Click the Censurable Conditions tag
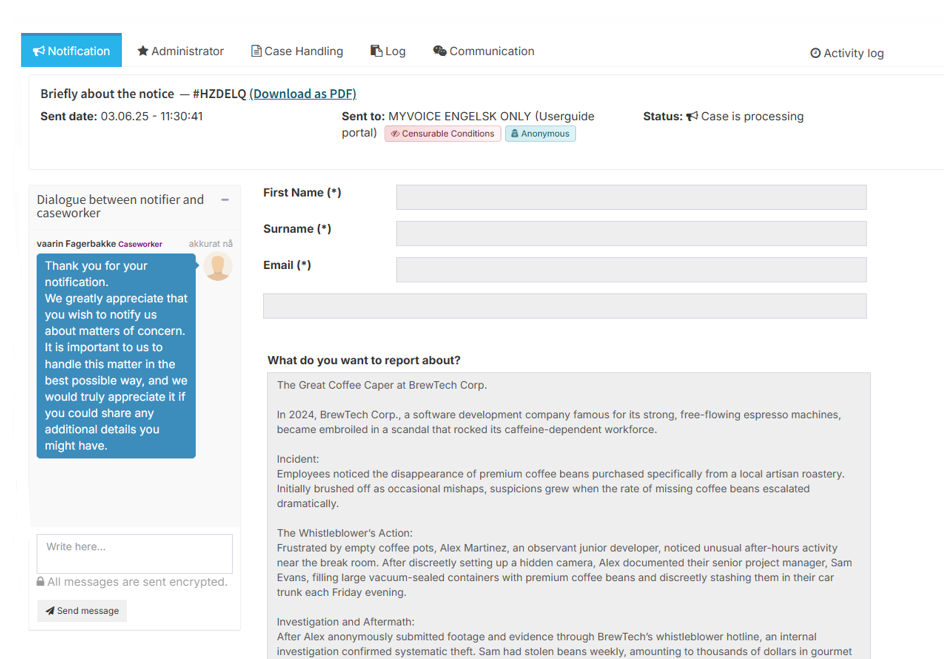This screenshot has width=944, height=659. click(x=442, y=134)
